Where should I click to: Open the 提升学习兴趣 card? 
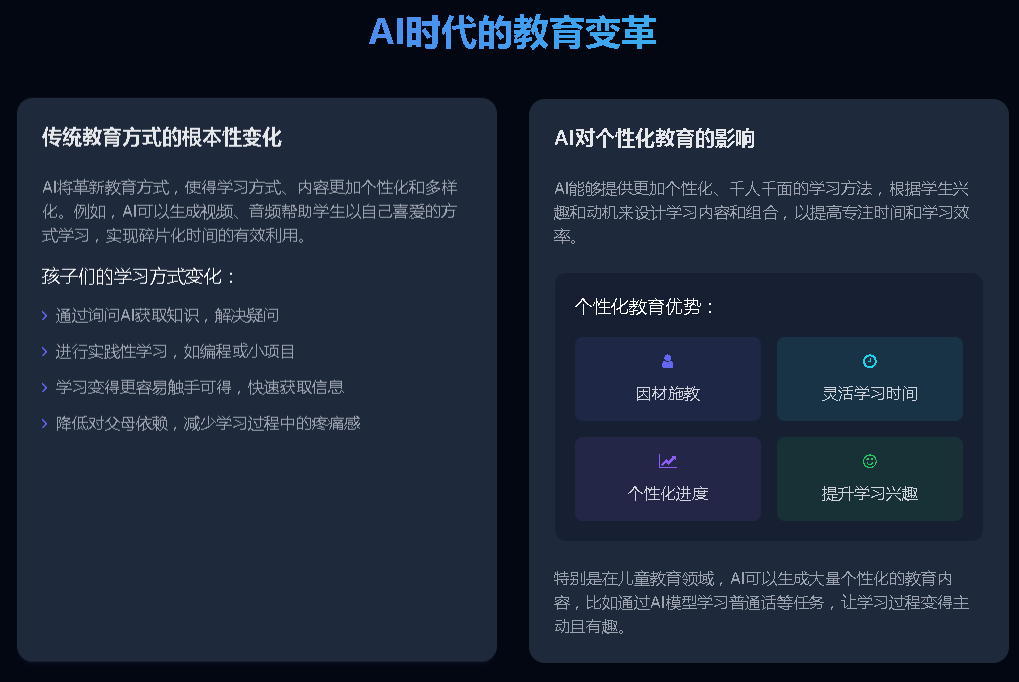click(x=870, y=479)
